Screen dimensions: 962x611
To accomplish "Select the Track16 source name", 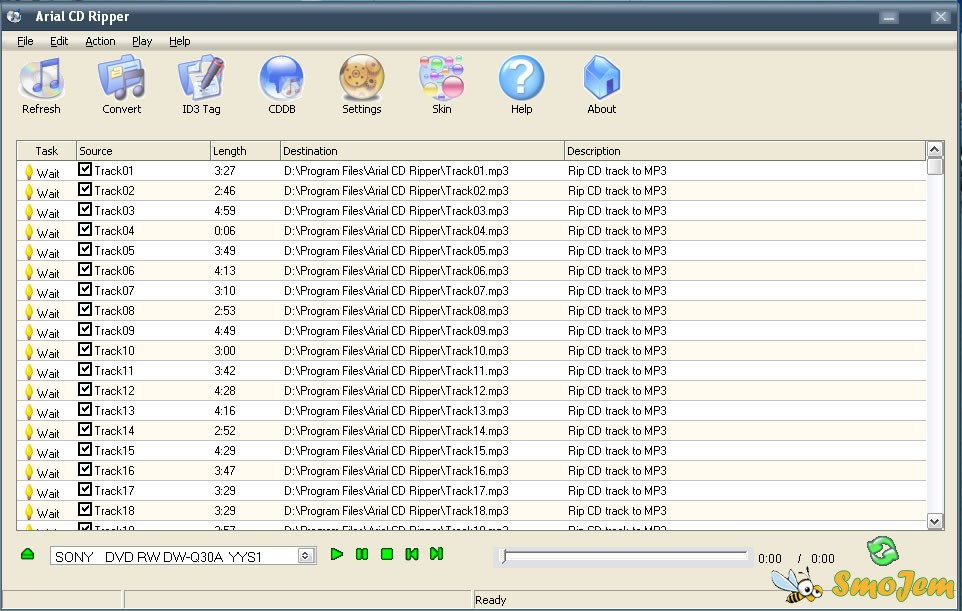I will [114, 471].
